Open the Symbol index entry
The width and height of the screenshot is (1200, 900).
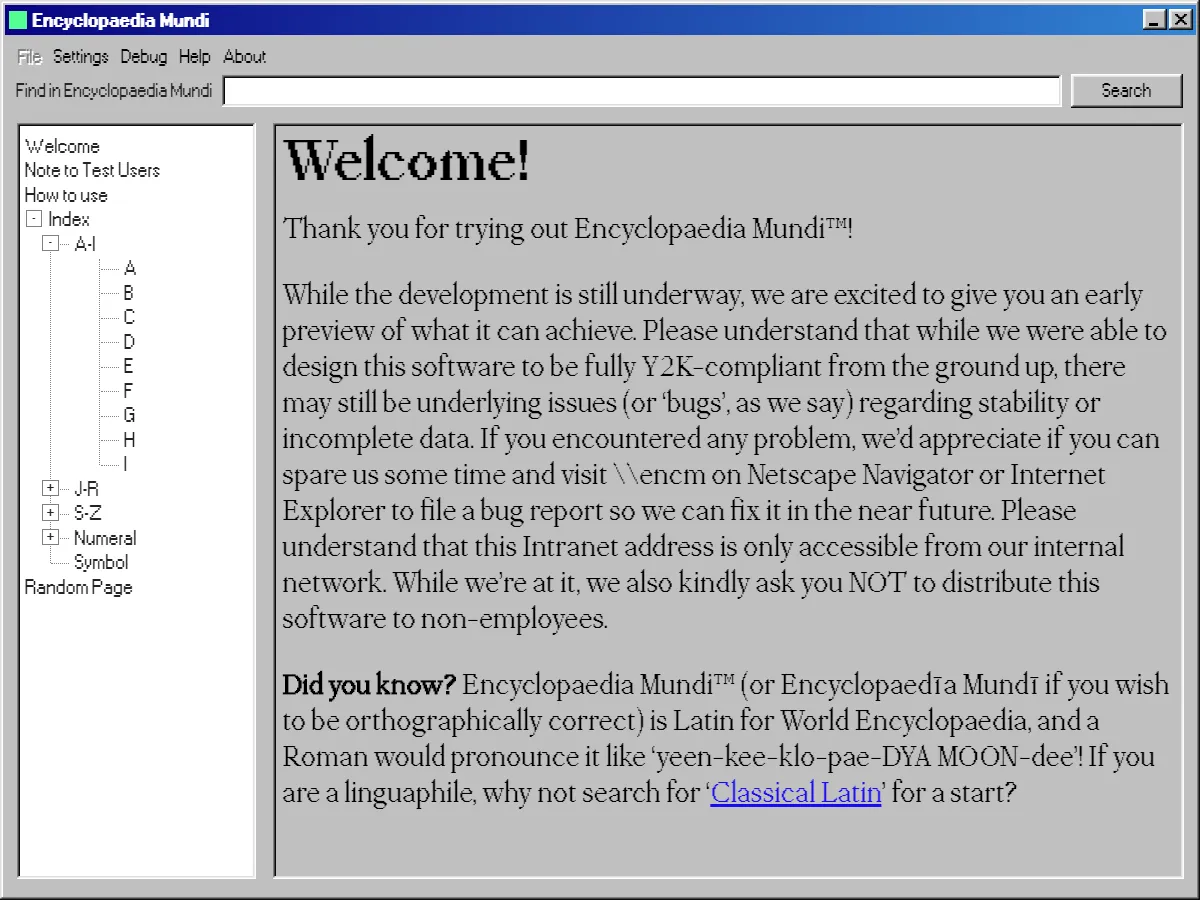point(101,562)
